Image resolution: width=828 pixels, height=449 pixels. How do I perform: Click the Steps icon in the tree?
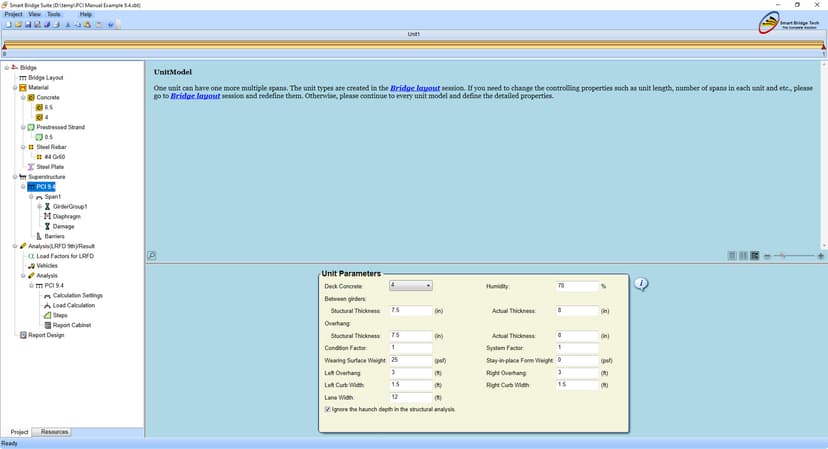(47, 315)
